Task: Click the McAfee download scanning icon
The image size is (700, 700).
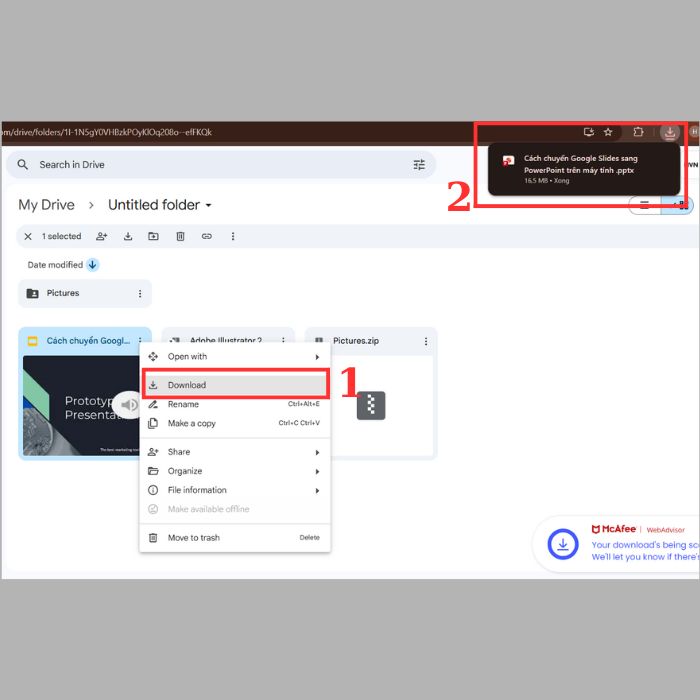Action: 562,544
